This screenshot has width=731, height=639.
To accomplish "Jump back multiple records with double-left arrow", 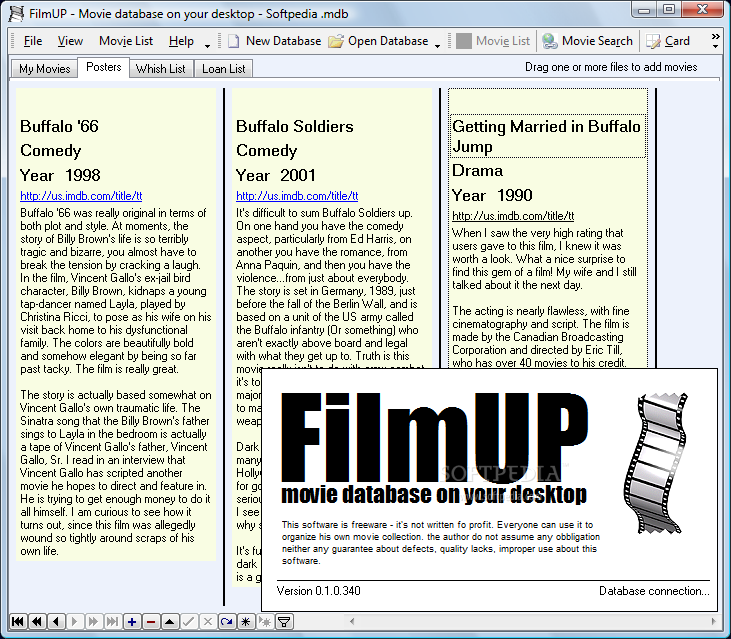I will coord(37,621).
